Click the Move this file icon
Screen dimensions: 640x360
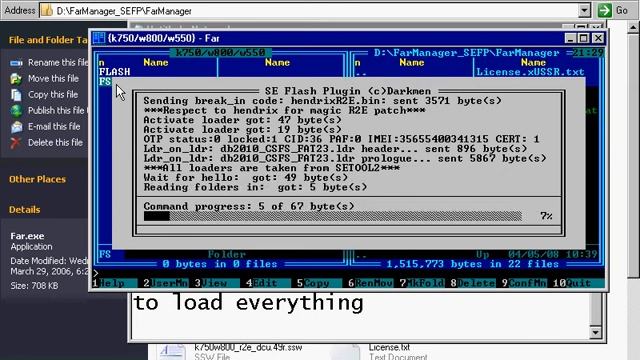pyautogui.click(x=16, y=79)
